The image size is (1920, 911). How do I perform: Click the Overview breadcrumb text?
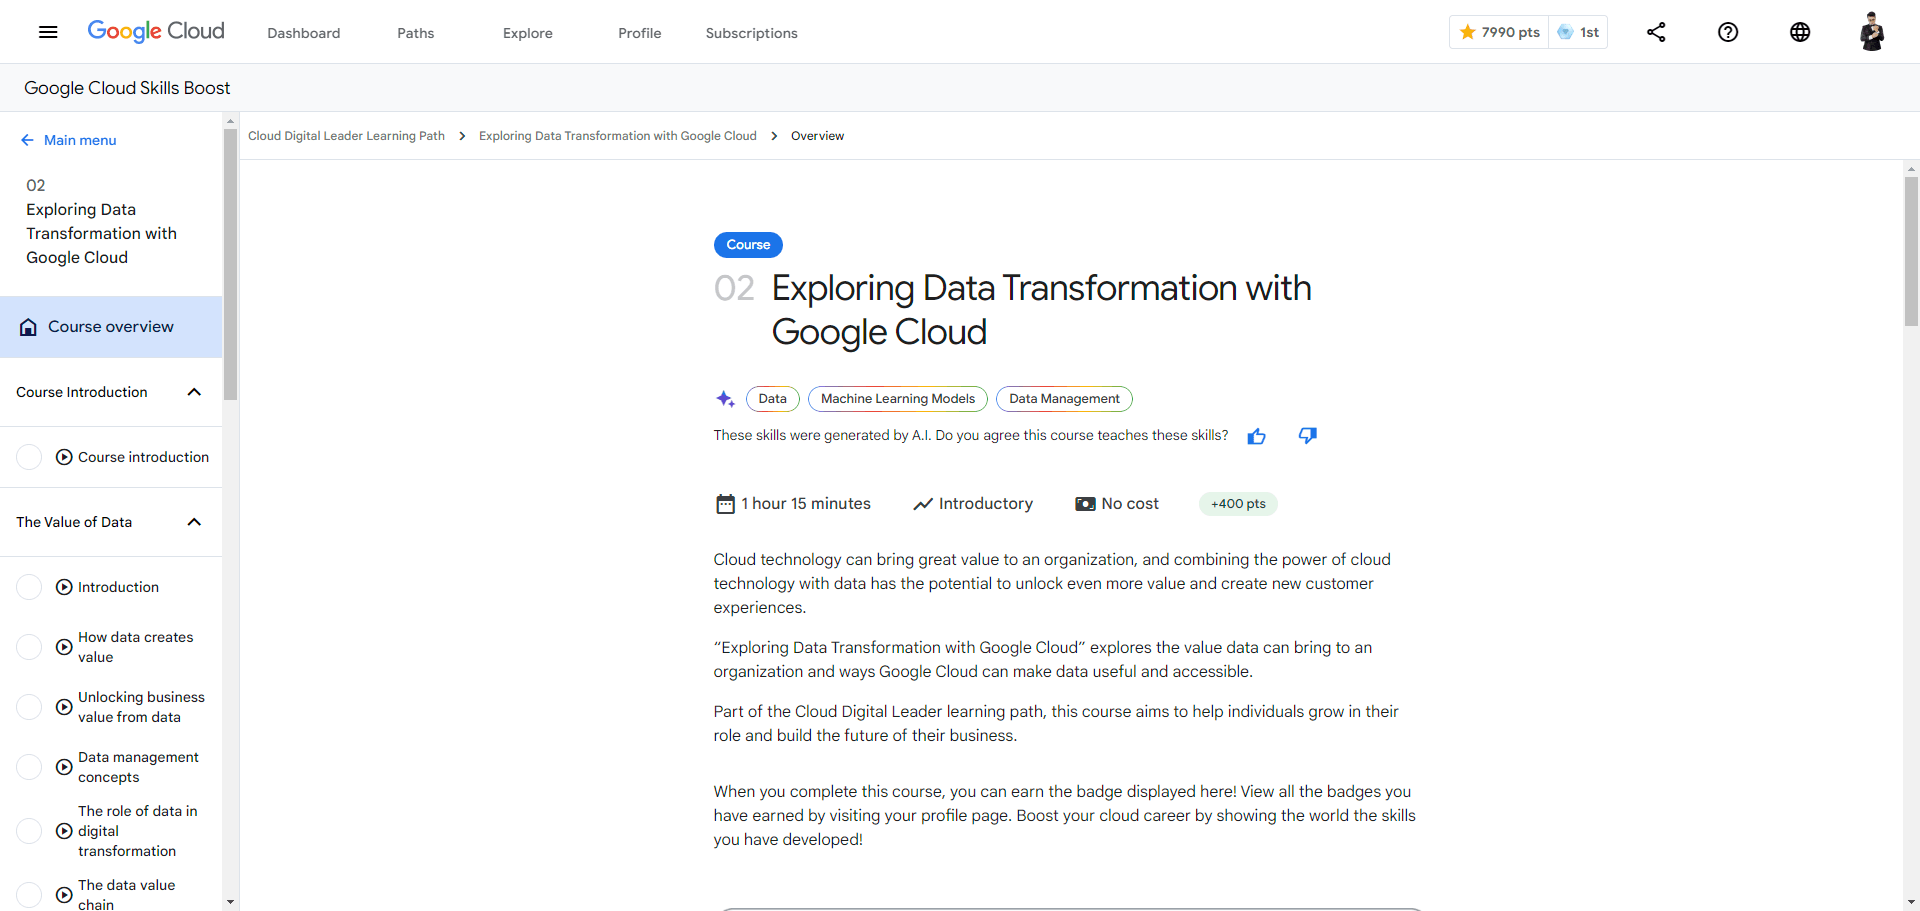tap(818, 136)
